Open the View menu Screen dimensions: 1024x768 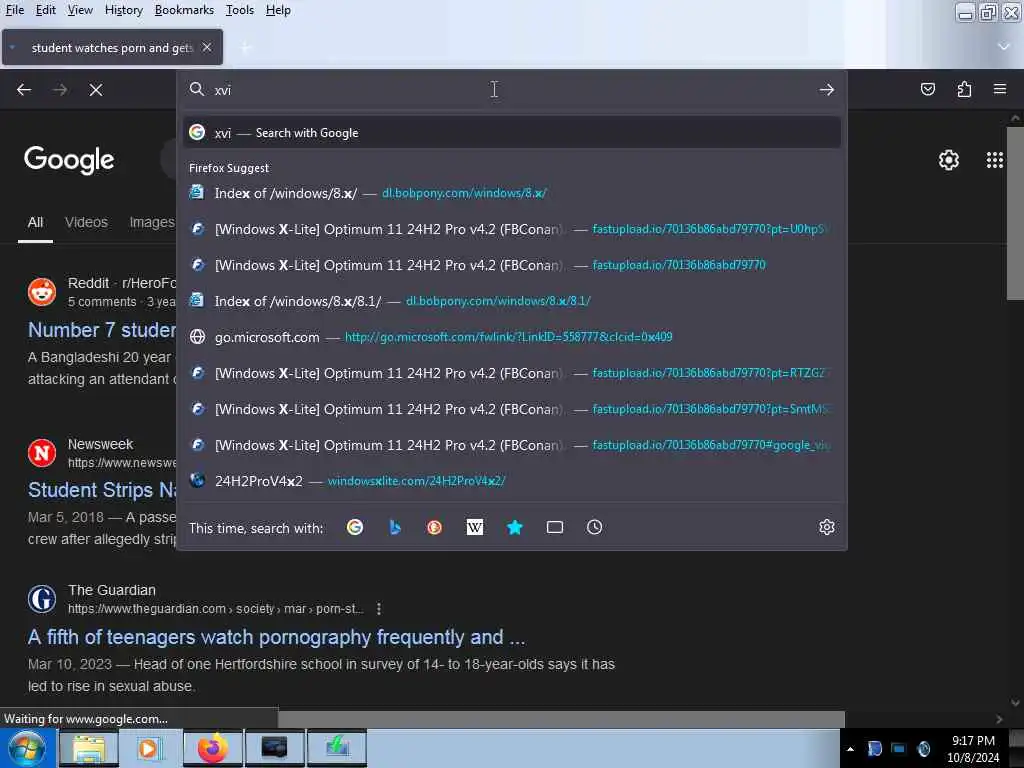click(80, 10)
